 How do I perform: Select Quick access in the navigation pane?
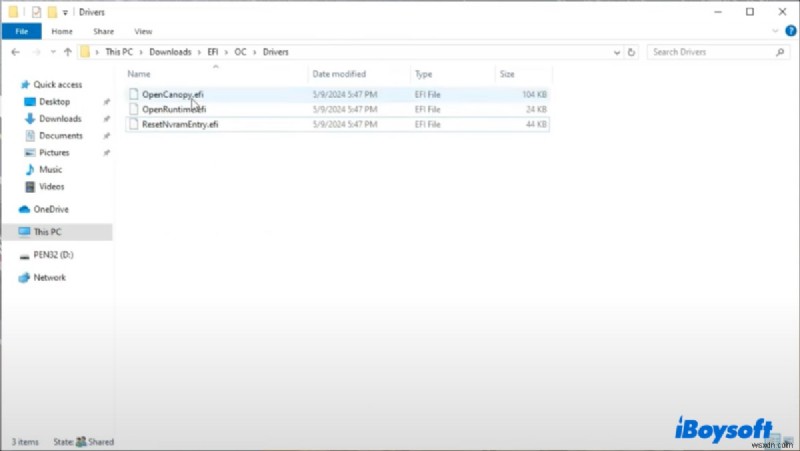click(x=58, y=85)
